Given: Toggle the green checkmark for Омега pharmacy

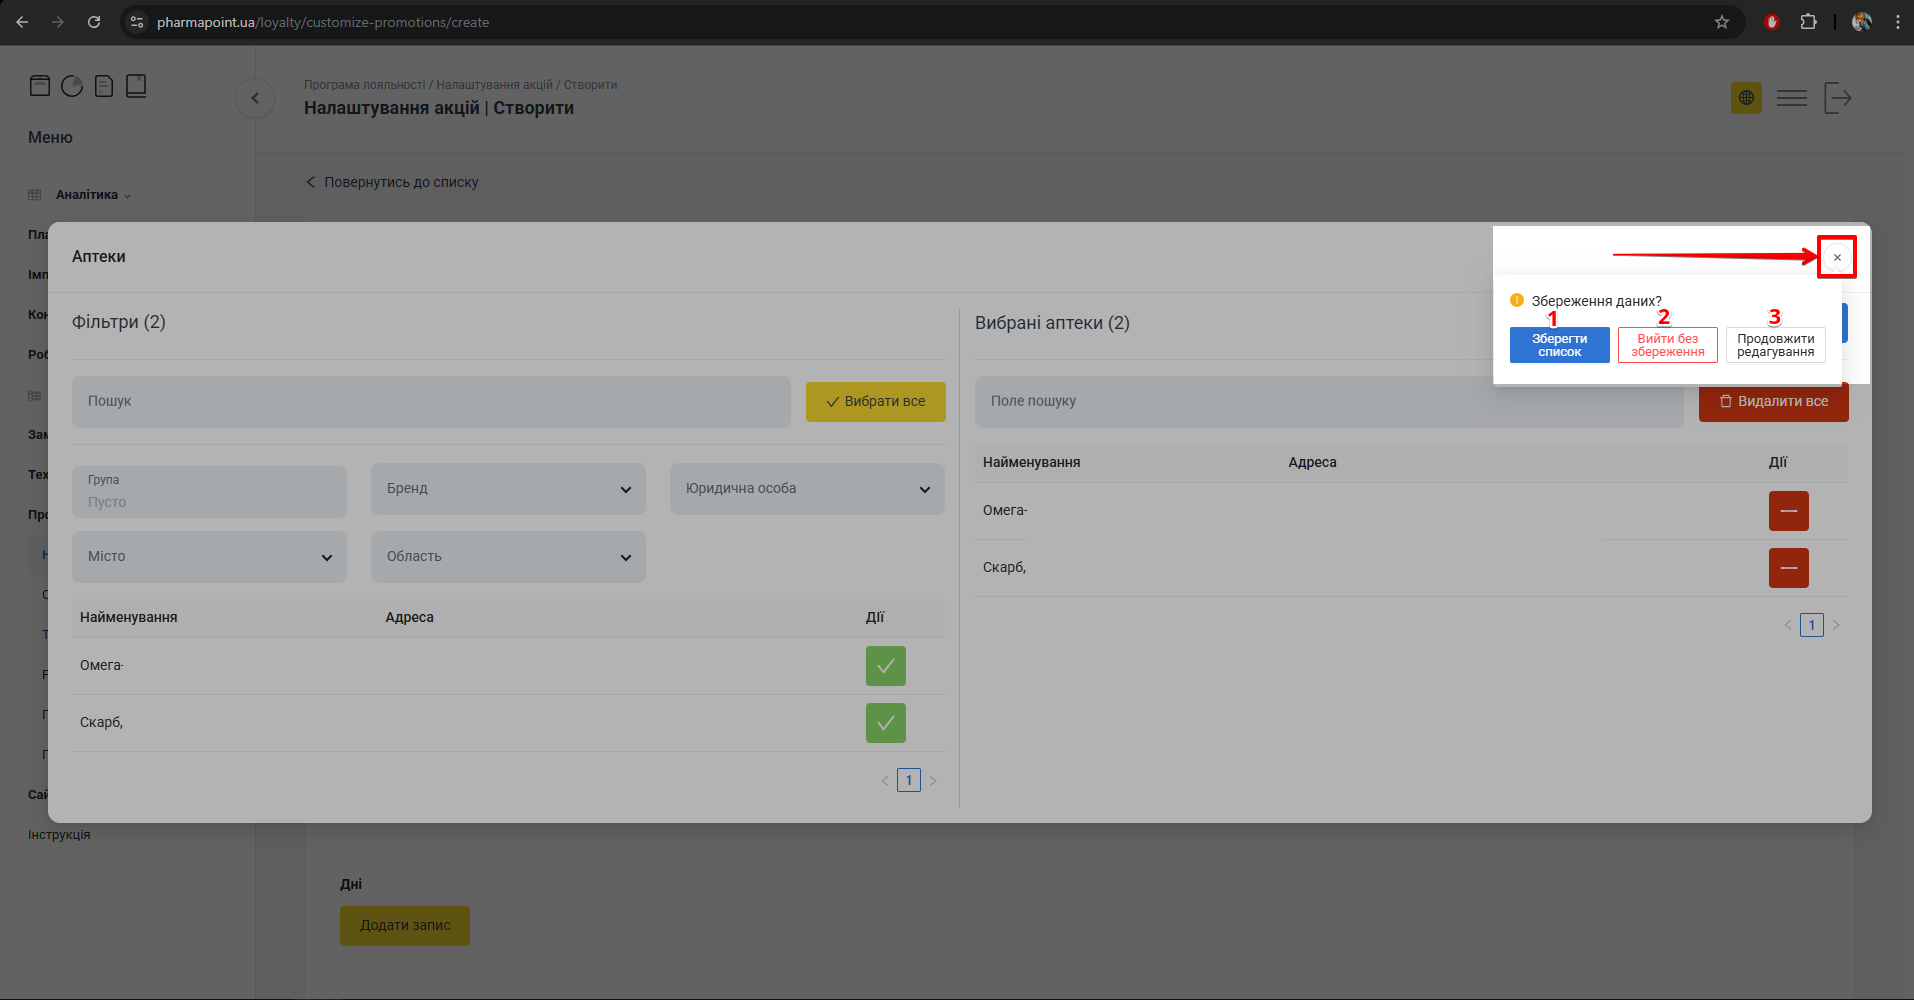Looking at the screenshot, I should tap(885, 666).
